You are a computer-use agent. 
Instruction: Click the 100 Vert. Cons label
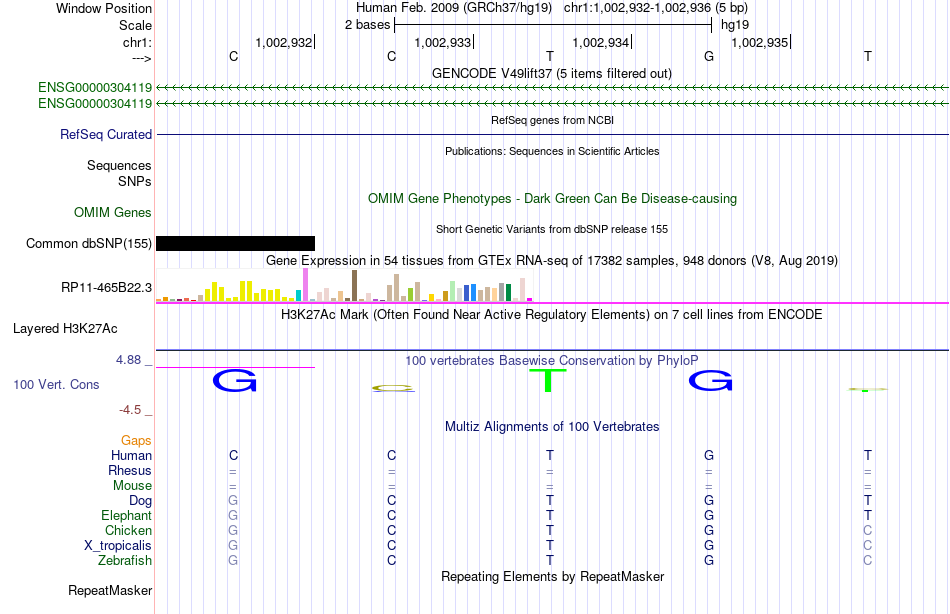click(56, 385)
